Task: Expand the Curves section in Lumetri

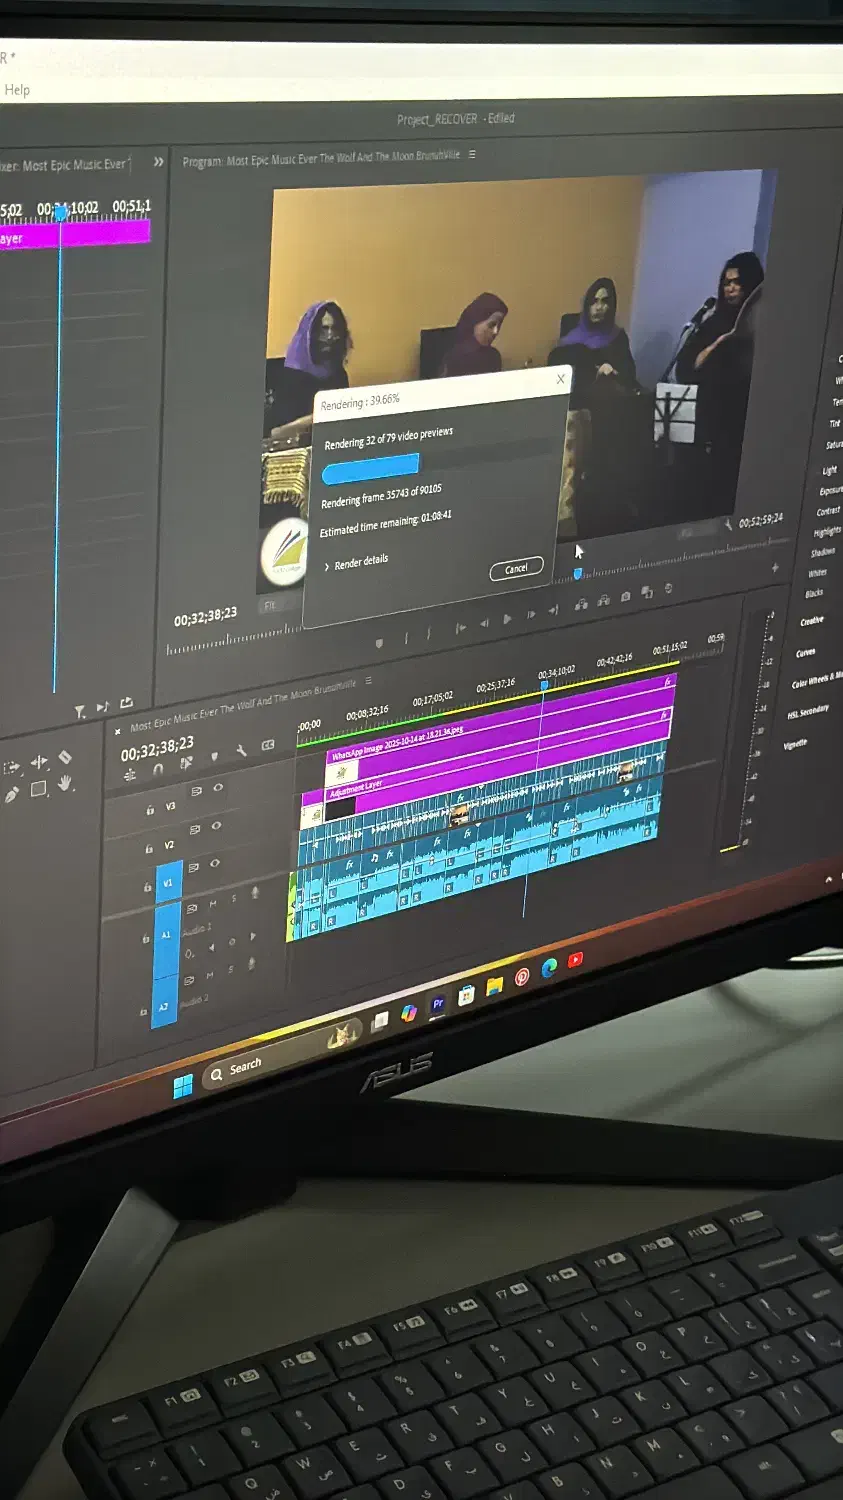Action: 805,652
